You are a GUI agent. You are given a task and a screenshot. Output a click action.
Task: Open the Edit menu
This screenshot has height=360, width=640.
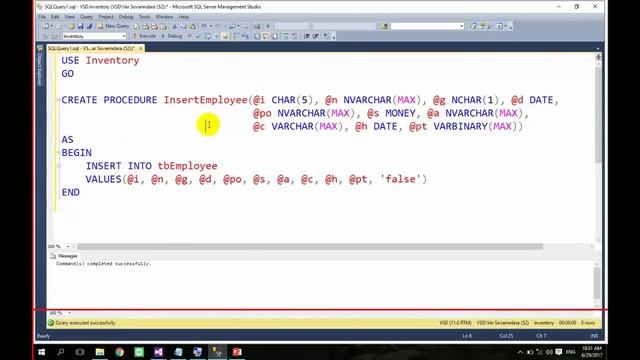55,17
